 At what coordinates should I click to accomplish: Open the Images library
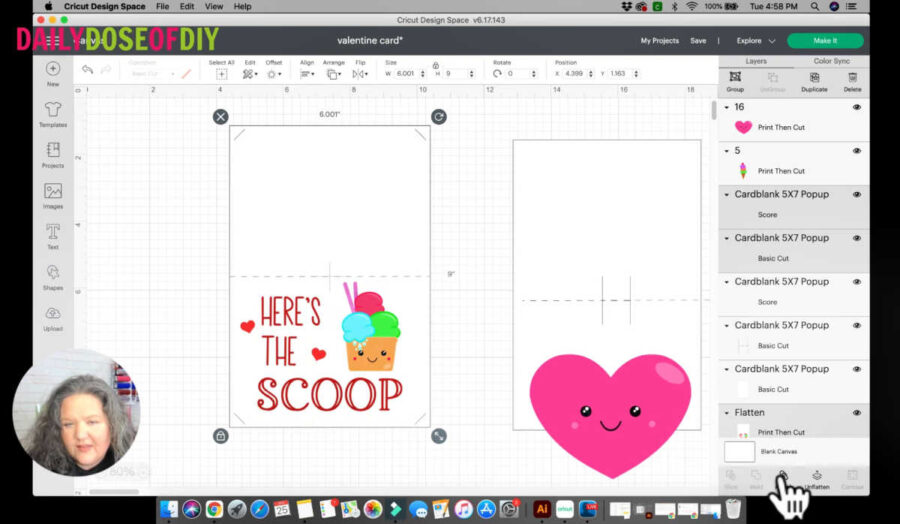tap(53, 195)
